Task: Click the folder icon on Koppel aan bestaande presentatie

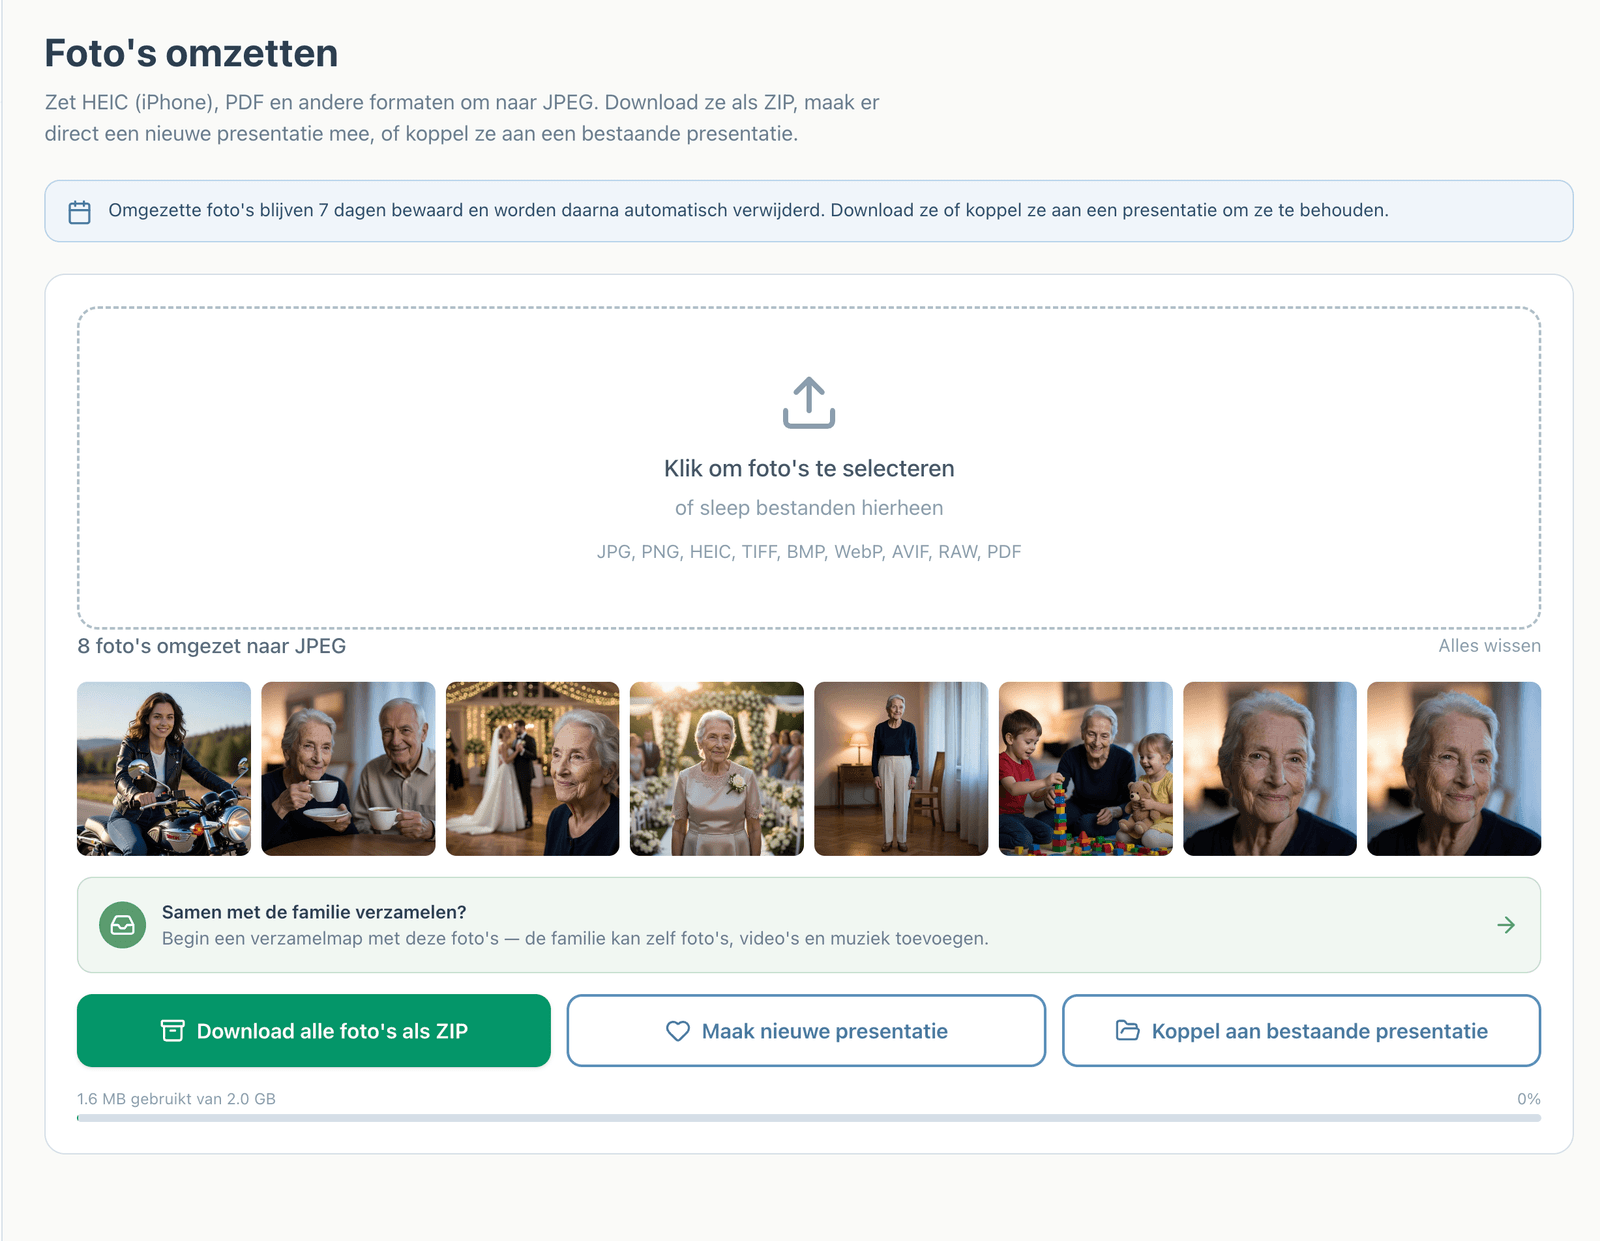Action: pos(1127,1030)
